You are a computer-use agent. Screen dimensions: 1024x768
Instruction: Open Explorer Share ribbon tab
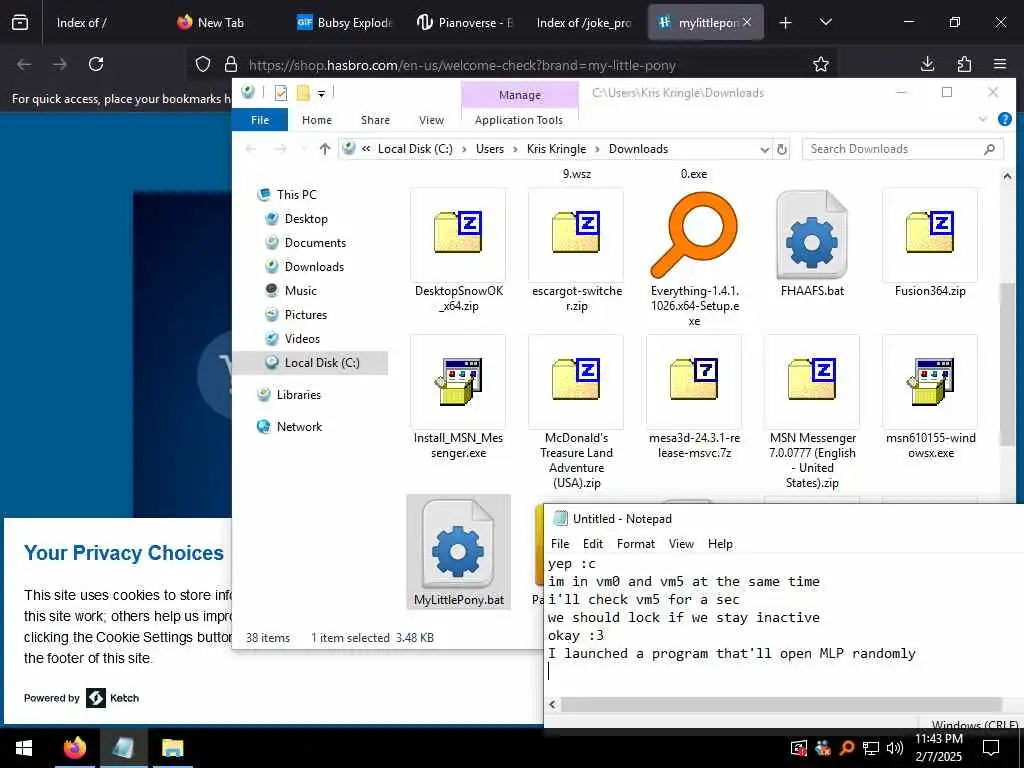pos(375,120)
